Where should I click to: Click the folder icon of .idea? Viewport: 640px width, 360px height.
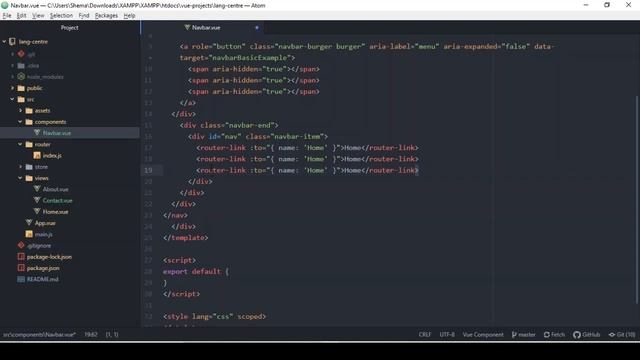tap(21, 65)
